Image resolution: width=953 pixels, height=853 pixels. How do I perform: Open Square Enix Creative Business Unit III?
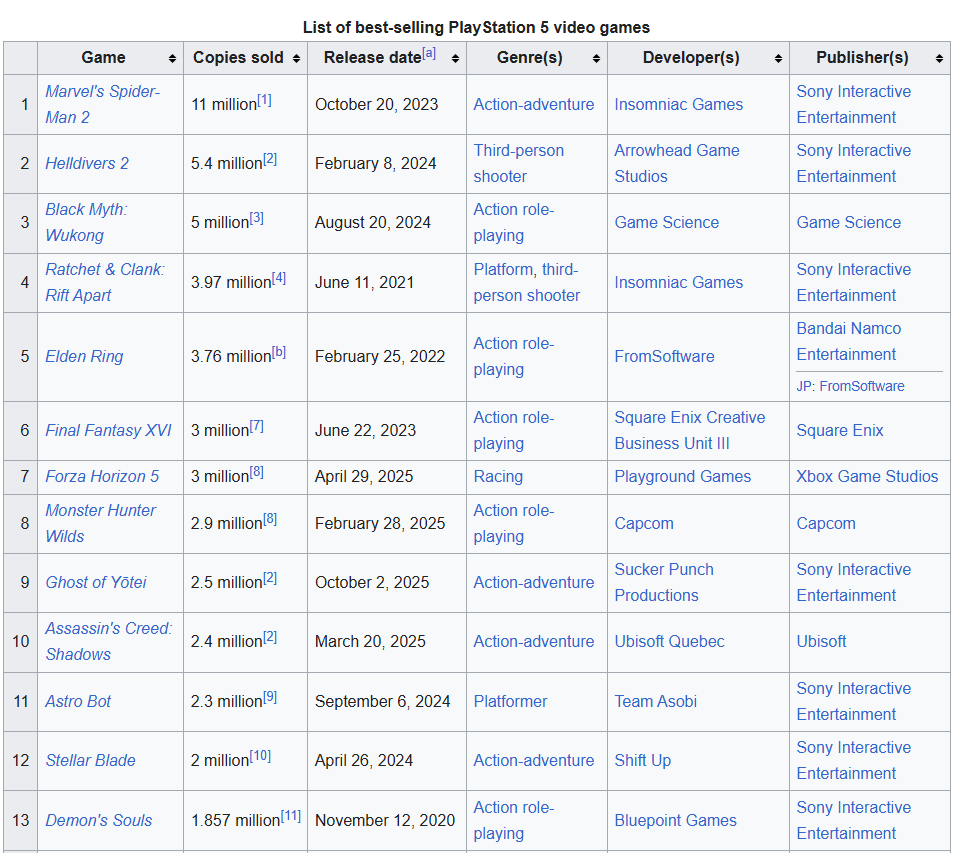[x=689, y=430]
